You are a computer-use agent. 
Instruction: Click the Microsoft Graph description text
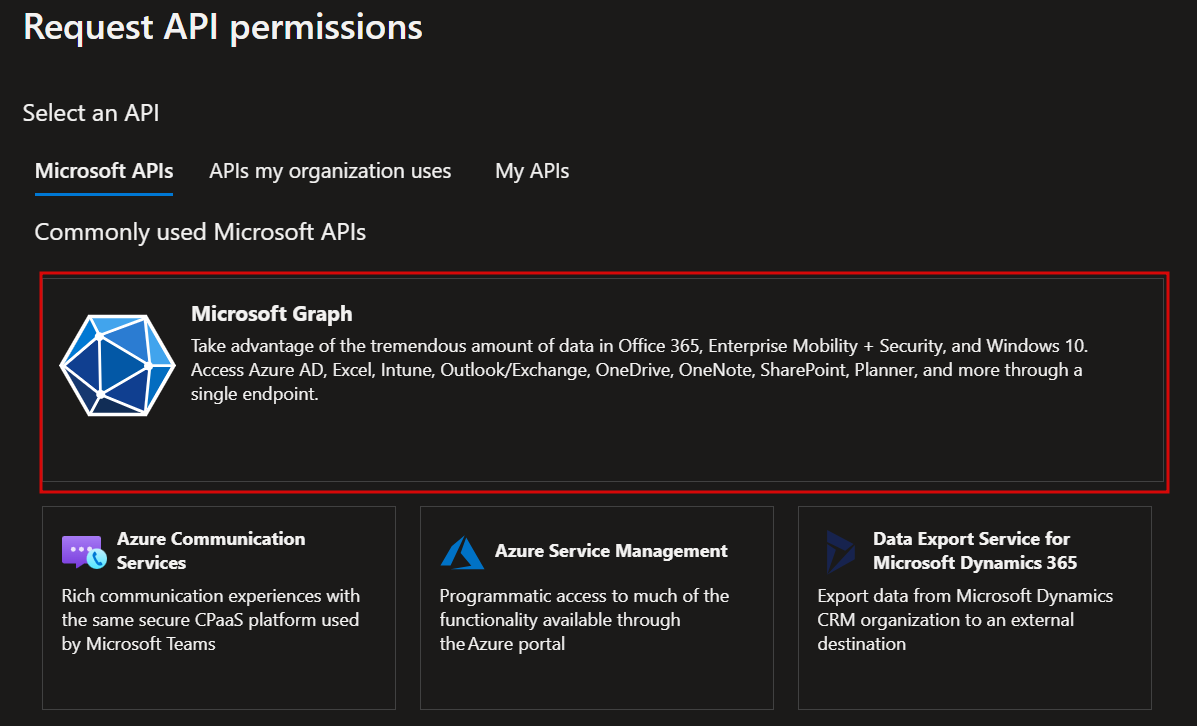click(x=639, y=369)
